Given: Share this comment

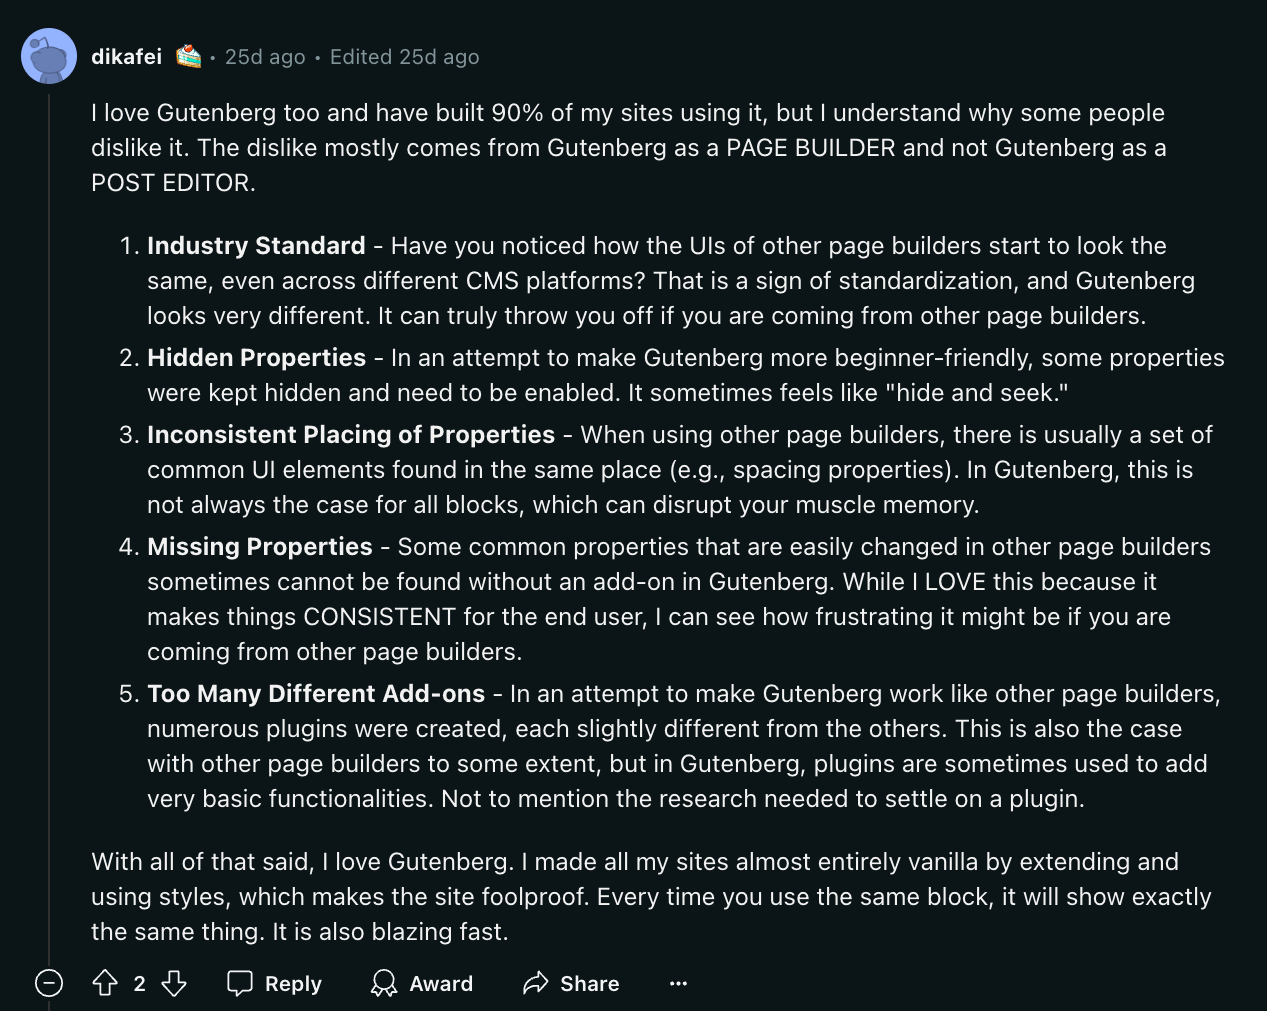Looking at the screenshot, I should pyautogui.click(x=571, y=984).
